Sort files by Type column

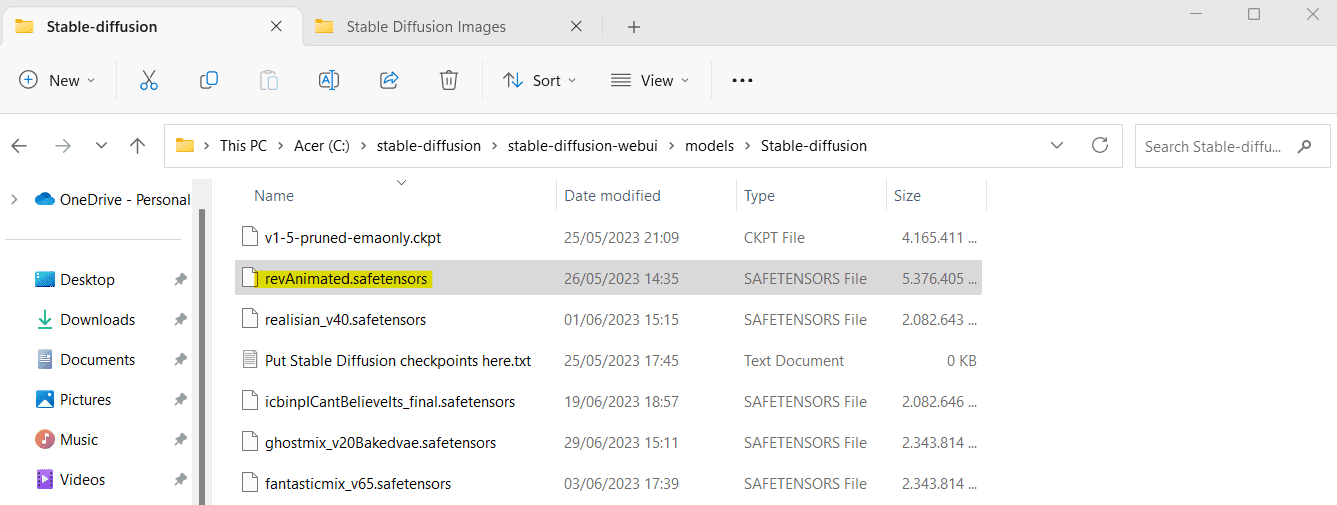tap(759, 196)
